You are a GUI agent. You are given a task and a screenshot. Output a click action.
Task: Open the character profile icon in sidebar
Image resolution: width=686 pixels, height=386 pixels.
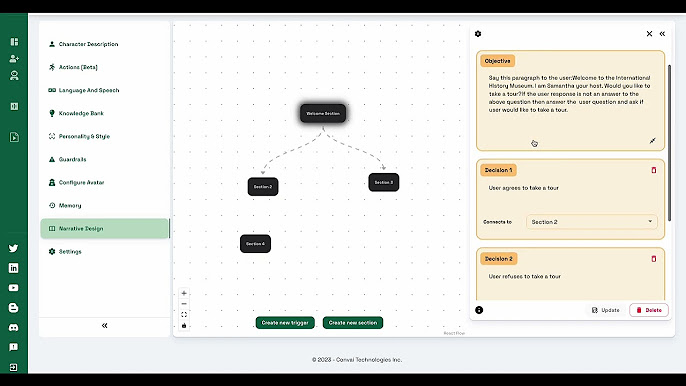(x=14, y=76)
